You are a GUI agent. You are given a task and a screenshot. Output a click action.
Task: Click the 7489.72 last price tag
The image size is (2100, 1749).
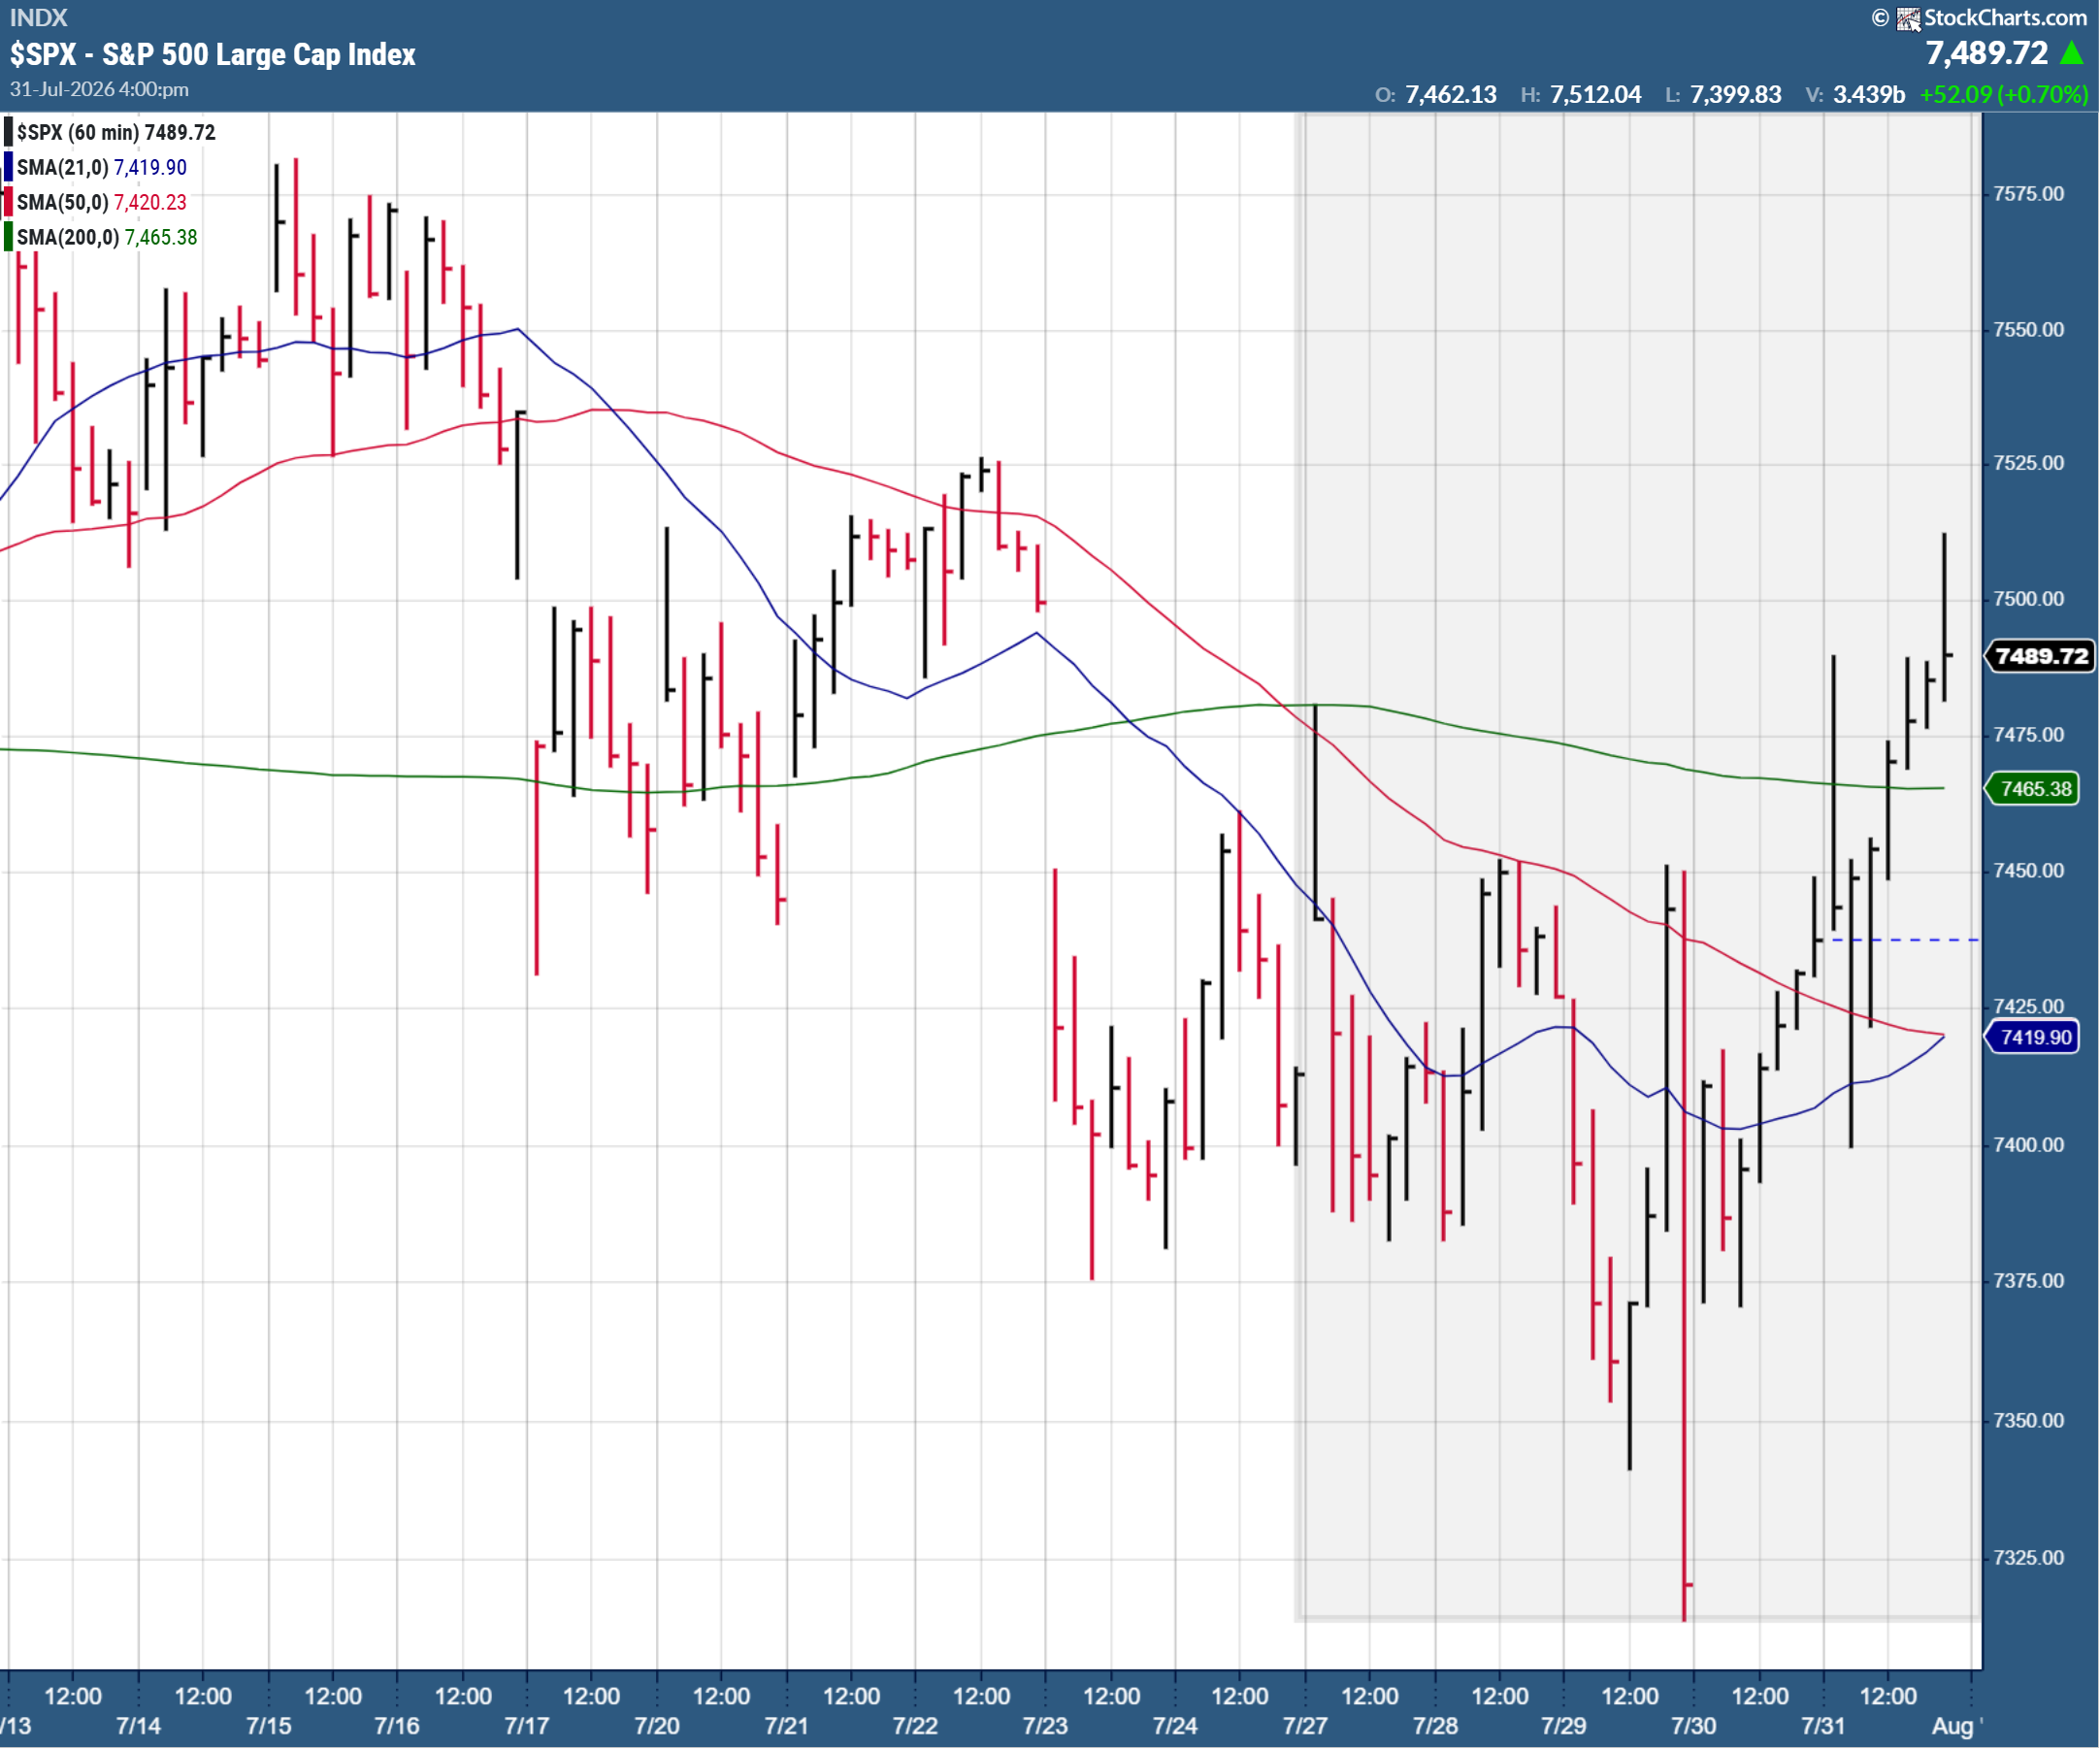click(x=2041, y=656)
